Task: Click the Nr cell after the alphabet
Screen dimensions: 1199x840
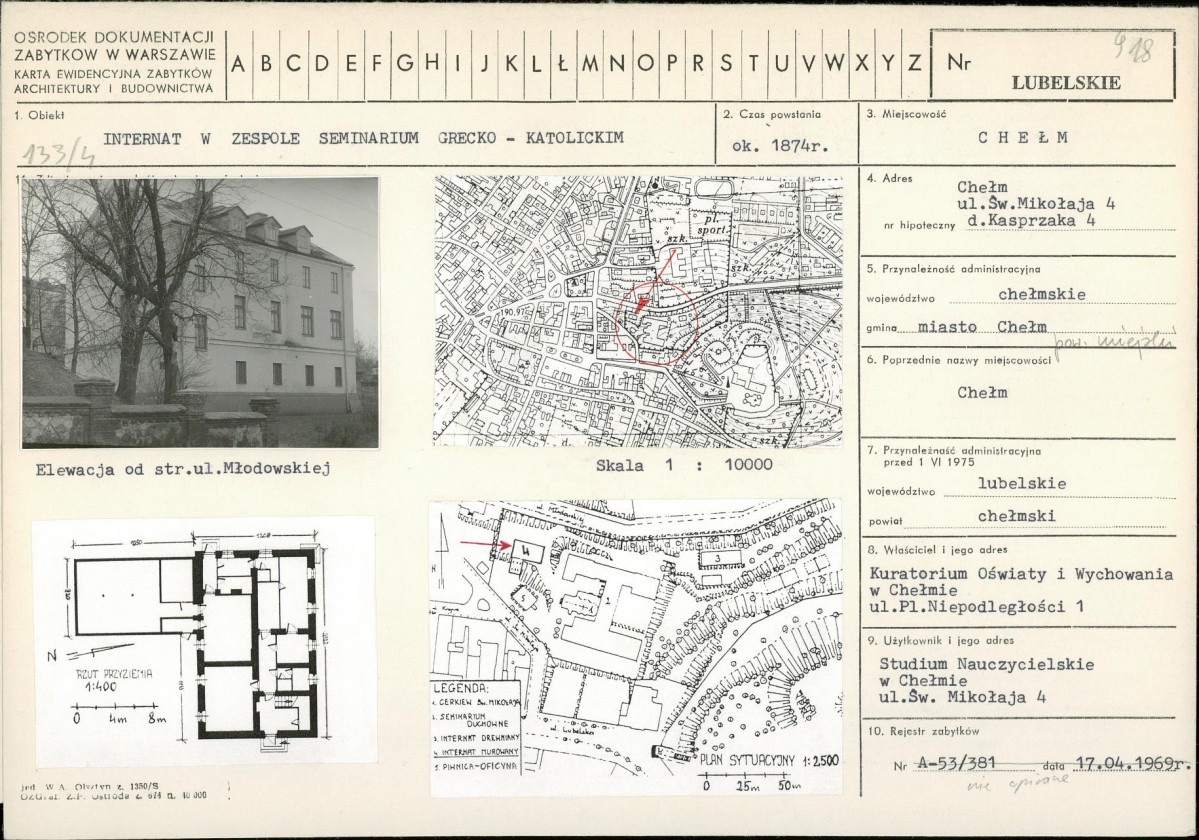Action: coord(958,63)
